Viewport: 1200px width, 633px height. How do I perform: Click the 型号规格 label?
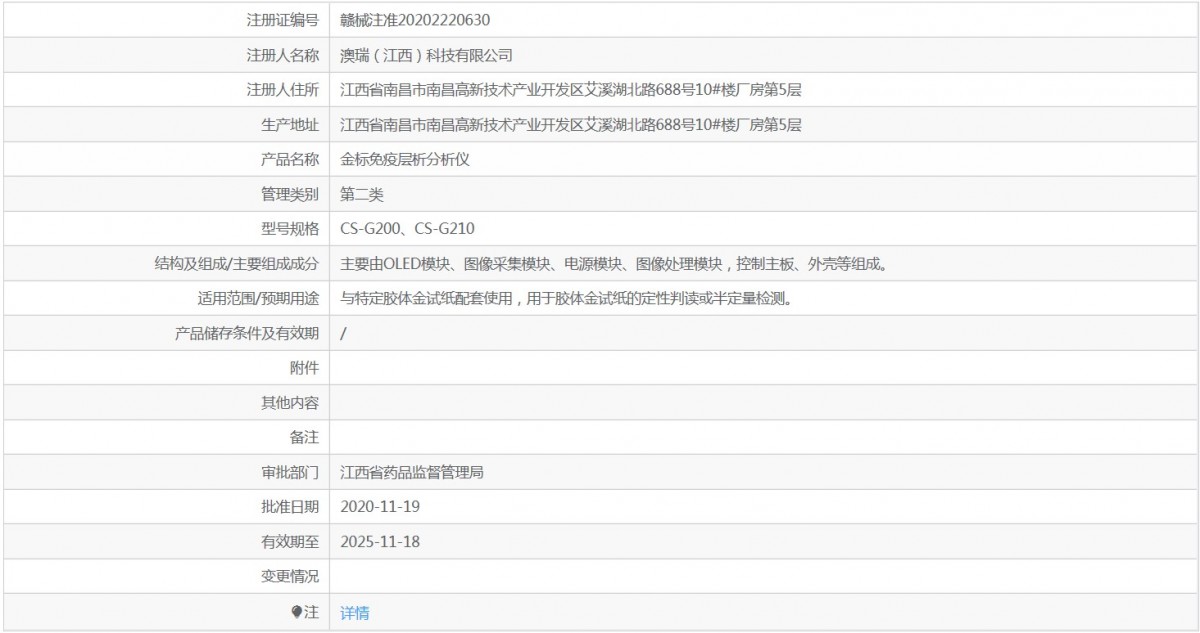click(290, 229)
